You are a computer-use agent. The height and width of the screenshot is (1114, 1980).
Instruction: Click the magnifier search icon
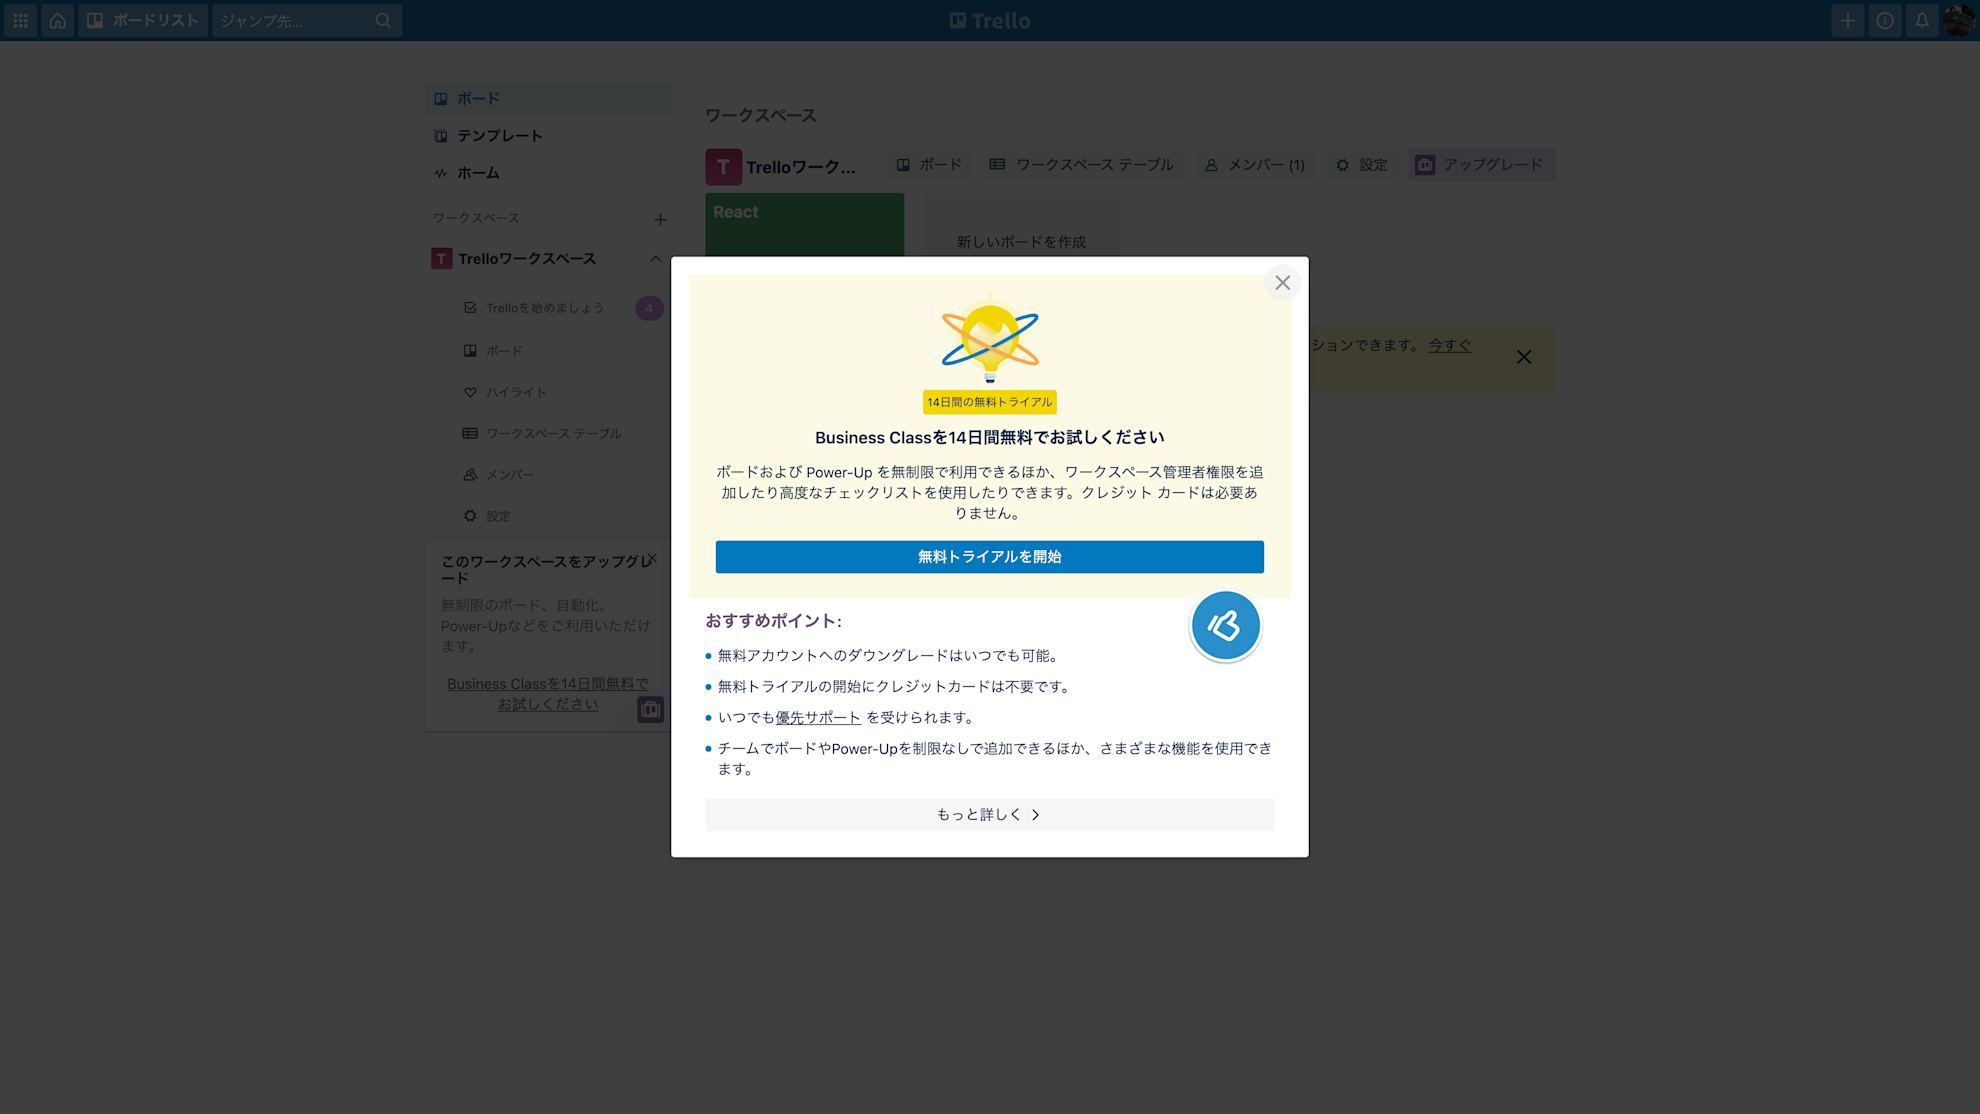click(383, 20)
